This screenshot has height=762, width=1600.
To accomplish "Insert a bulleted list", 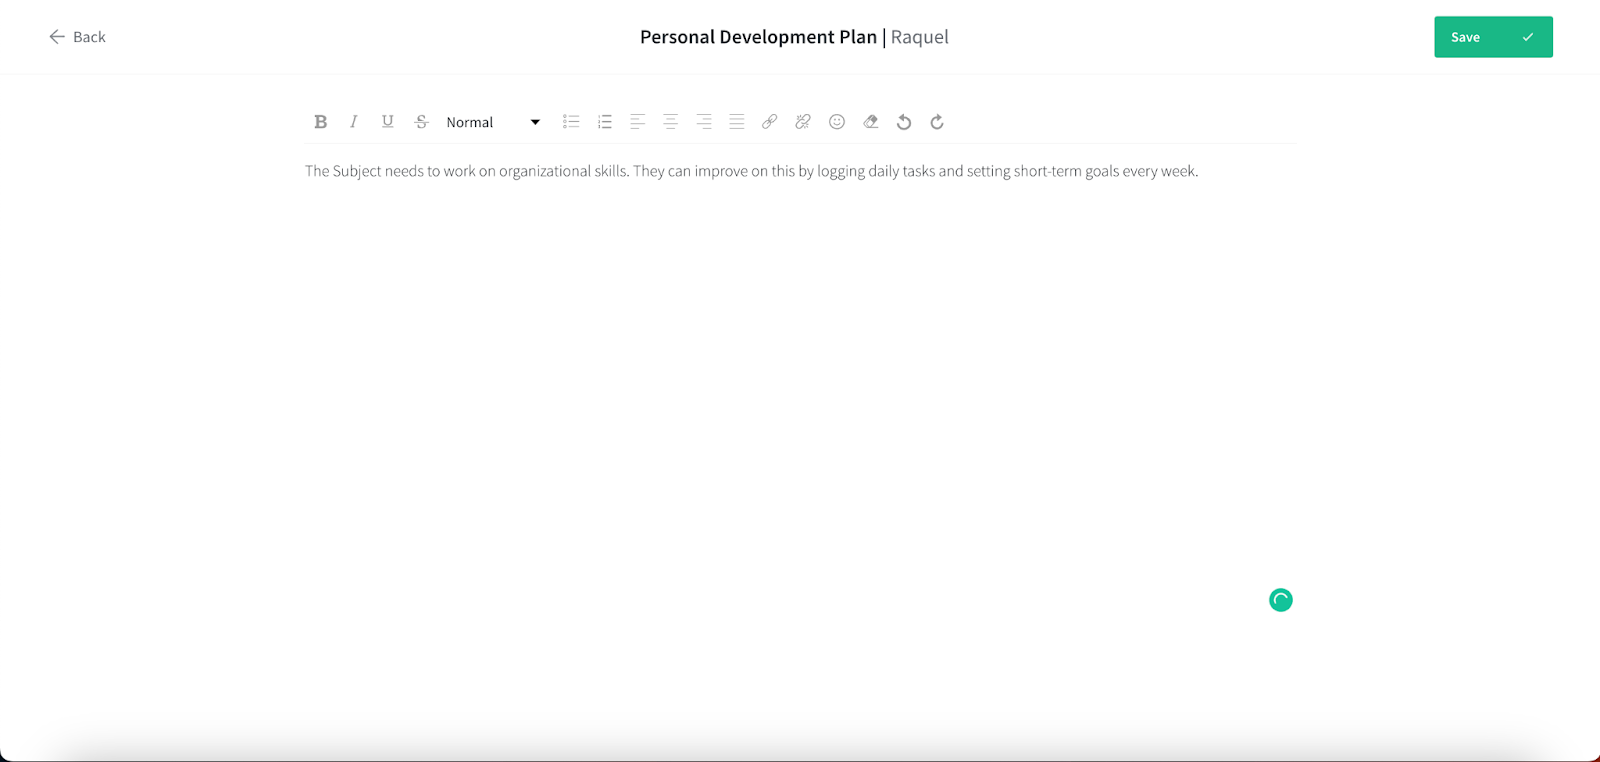I will click(x=571, y=122).
